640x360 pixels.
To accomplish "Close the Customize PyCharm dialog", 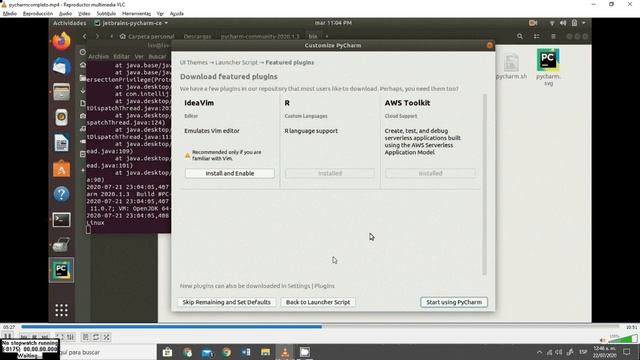I will tap(489, 45).
